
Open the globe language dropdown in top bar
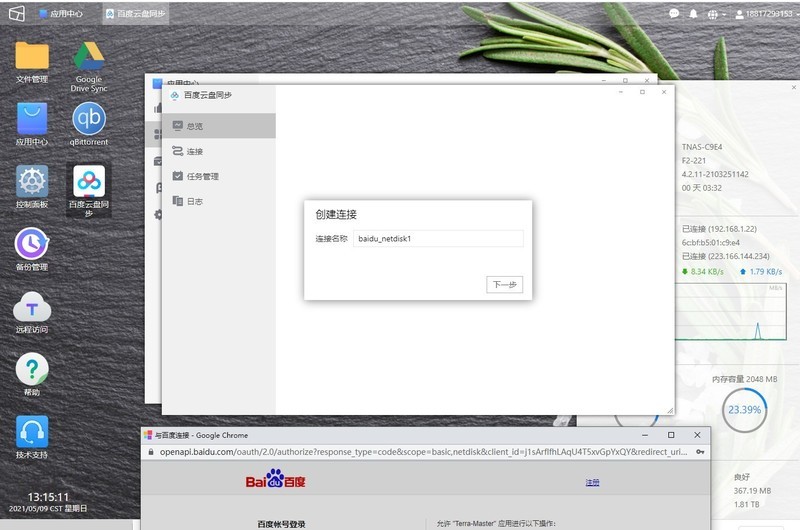point(716,14)
